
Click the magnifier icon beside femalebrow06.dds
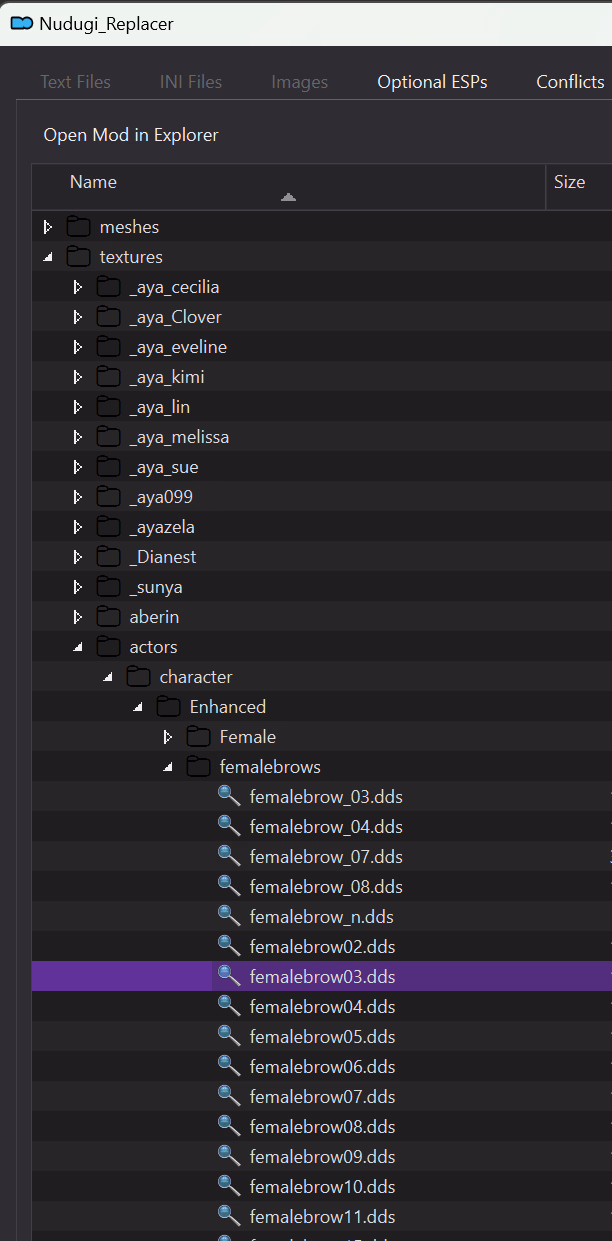[229, 1066]
